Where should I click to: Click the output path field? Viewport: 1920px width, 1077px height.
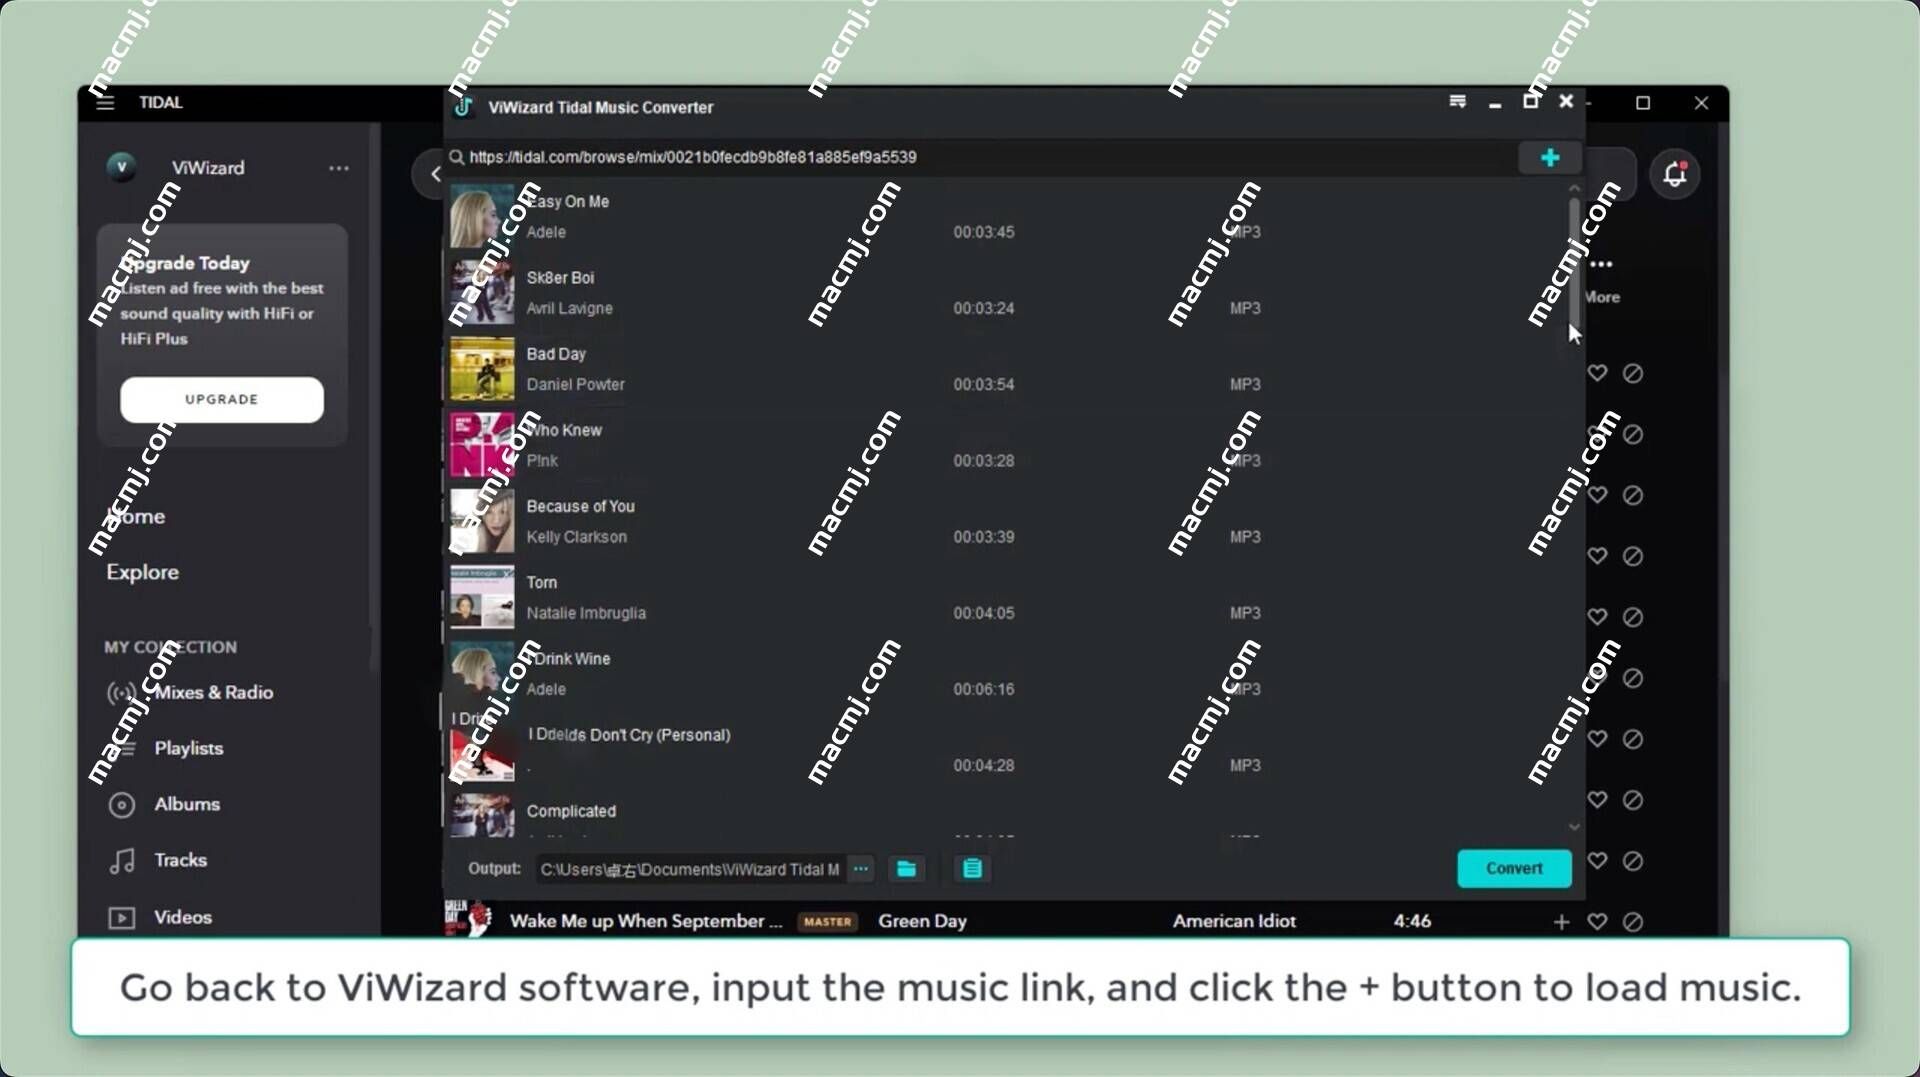tap(690, 869)
